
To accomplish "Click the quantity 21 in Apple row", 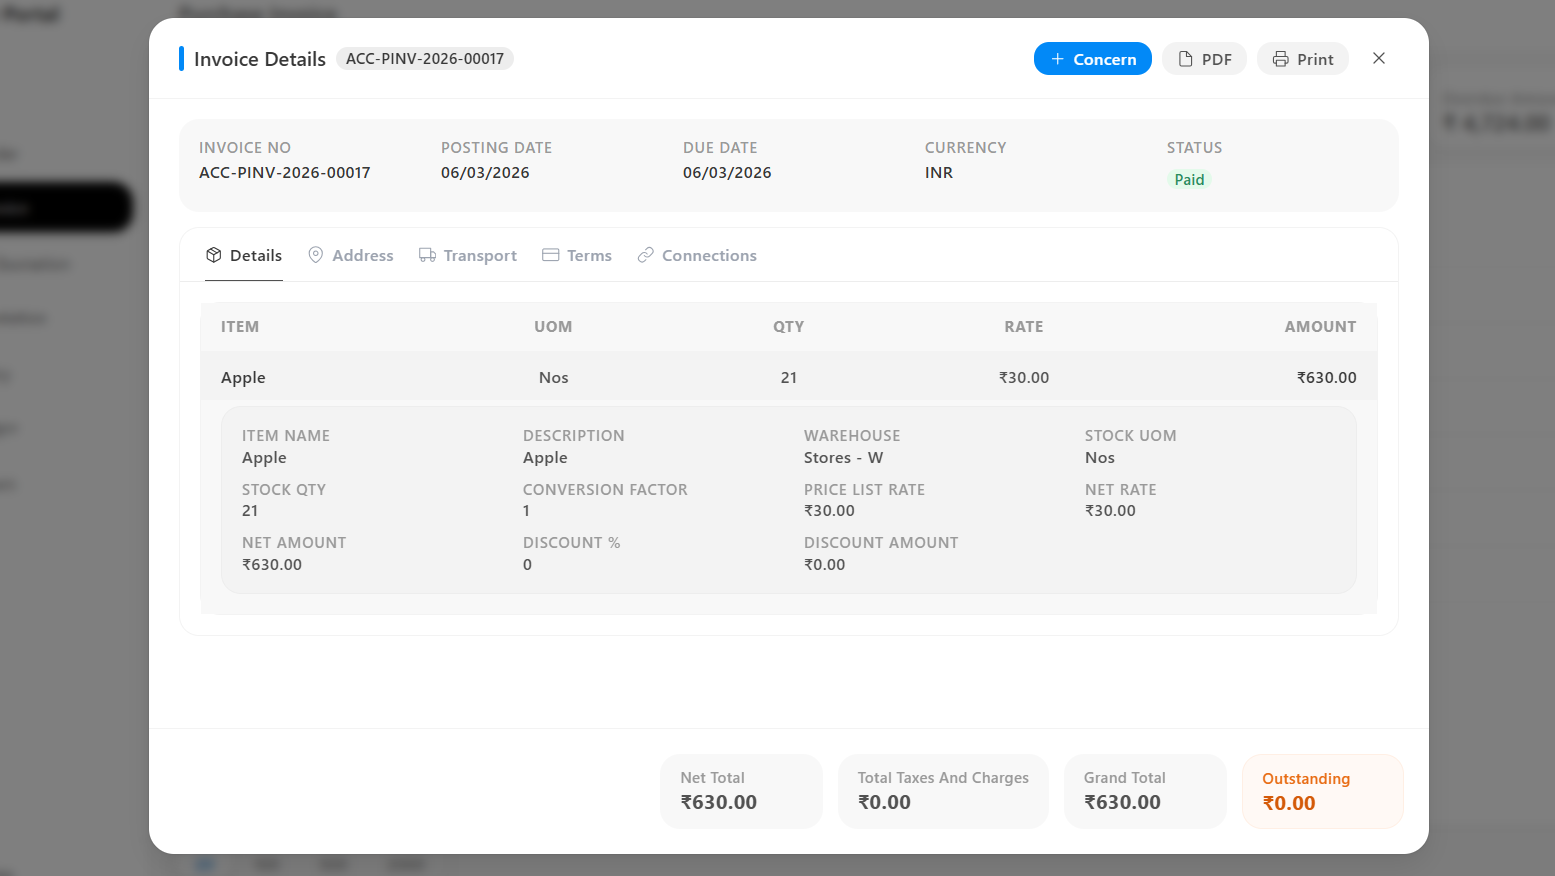I will (789, 377).
